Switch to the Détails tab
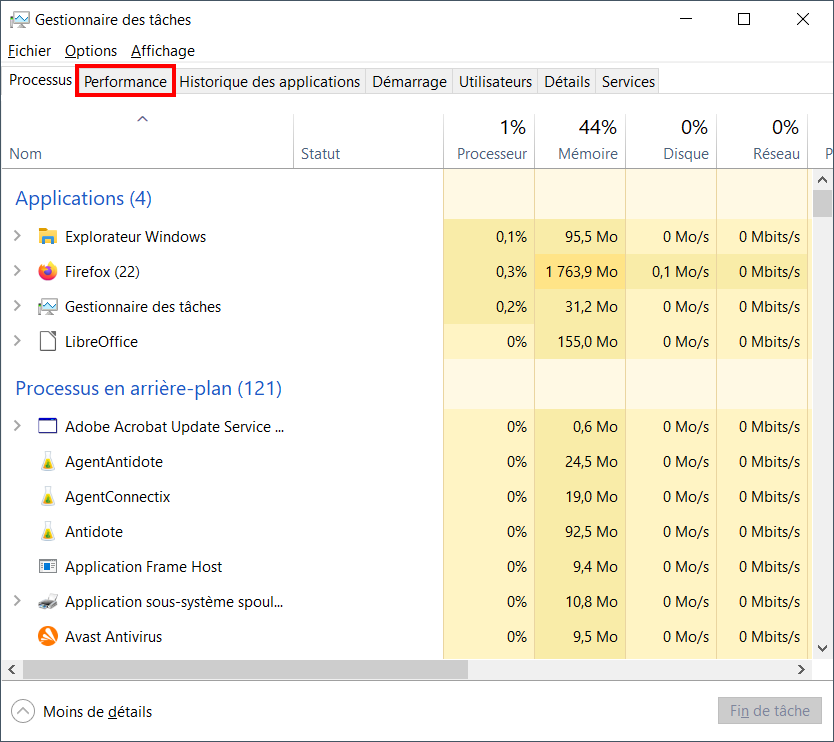Screen dimensions: 834x742 pos(567,81)
